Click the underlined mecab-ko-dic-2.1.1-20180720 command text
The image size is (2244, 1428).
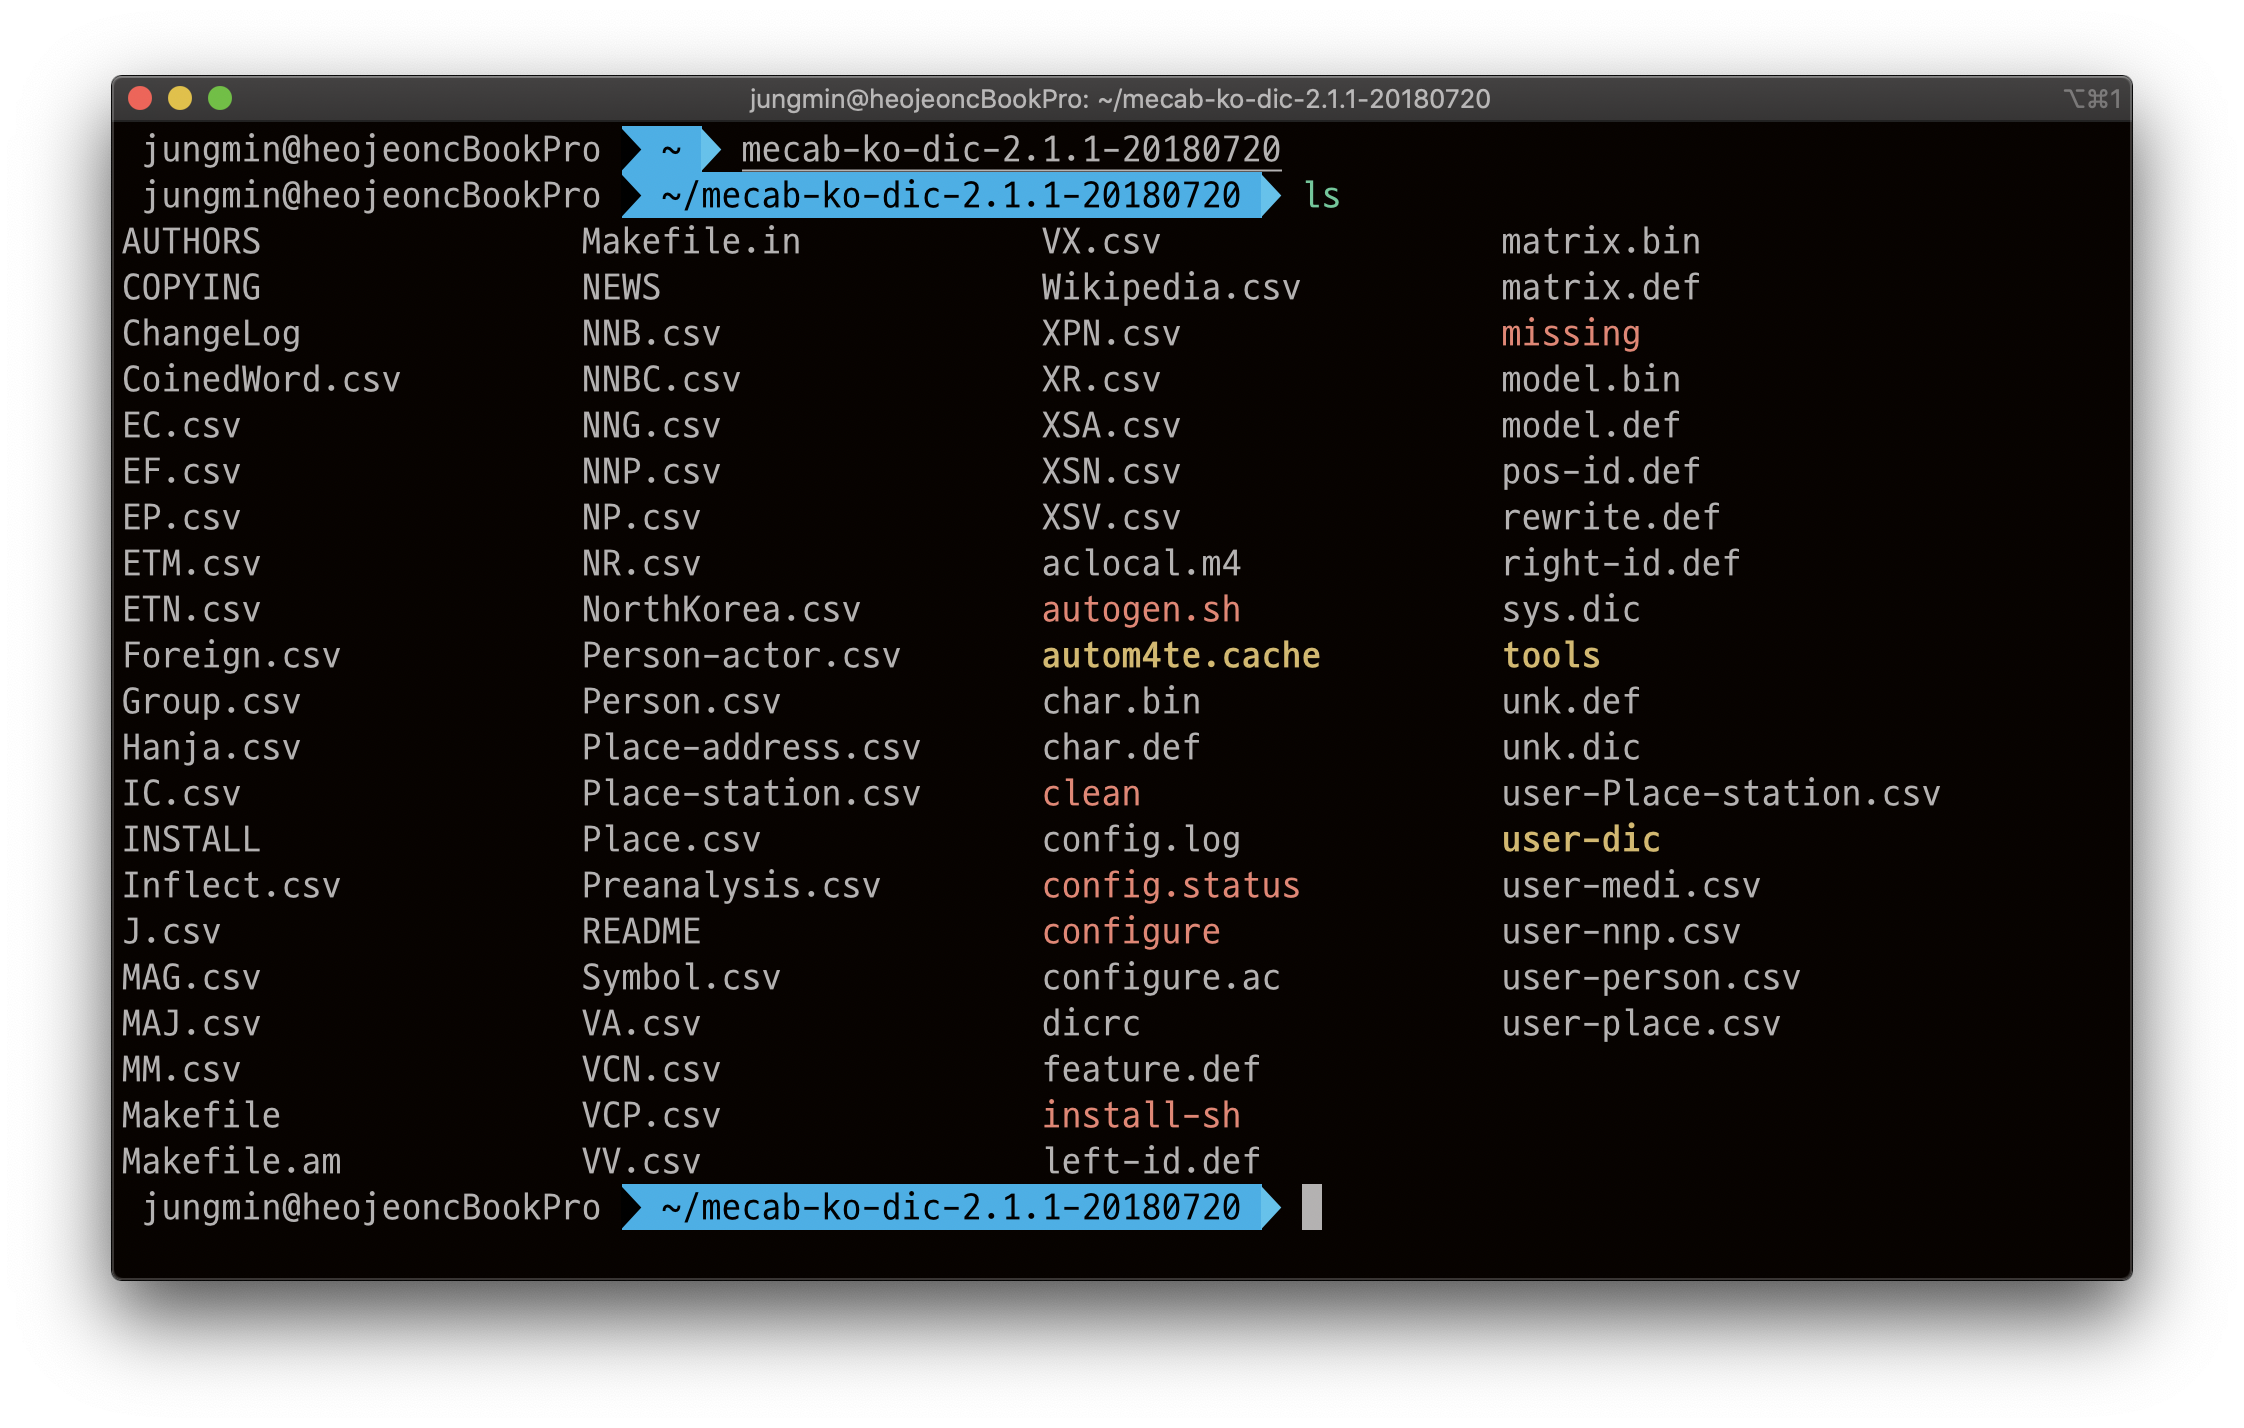pos(1010,150)
